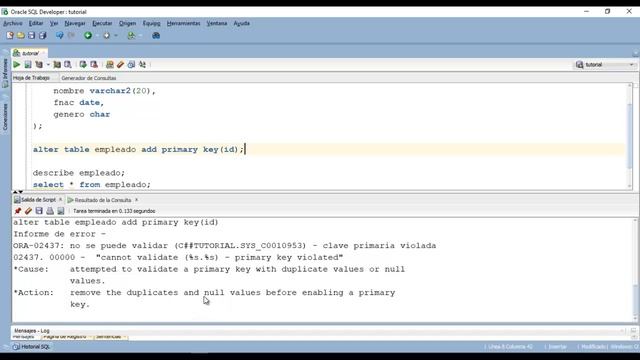The height and width of the screenshot is (360, 640).
Task: Click the editor vertical scrollbar
Action: click(629, 136)
